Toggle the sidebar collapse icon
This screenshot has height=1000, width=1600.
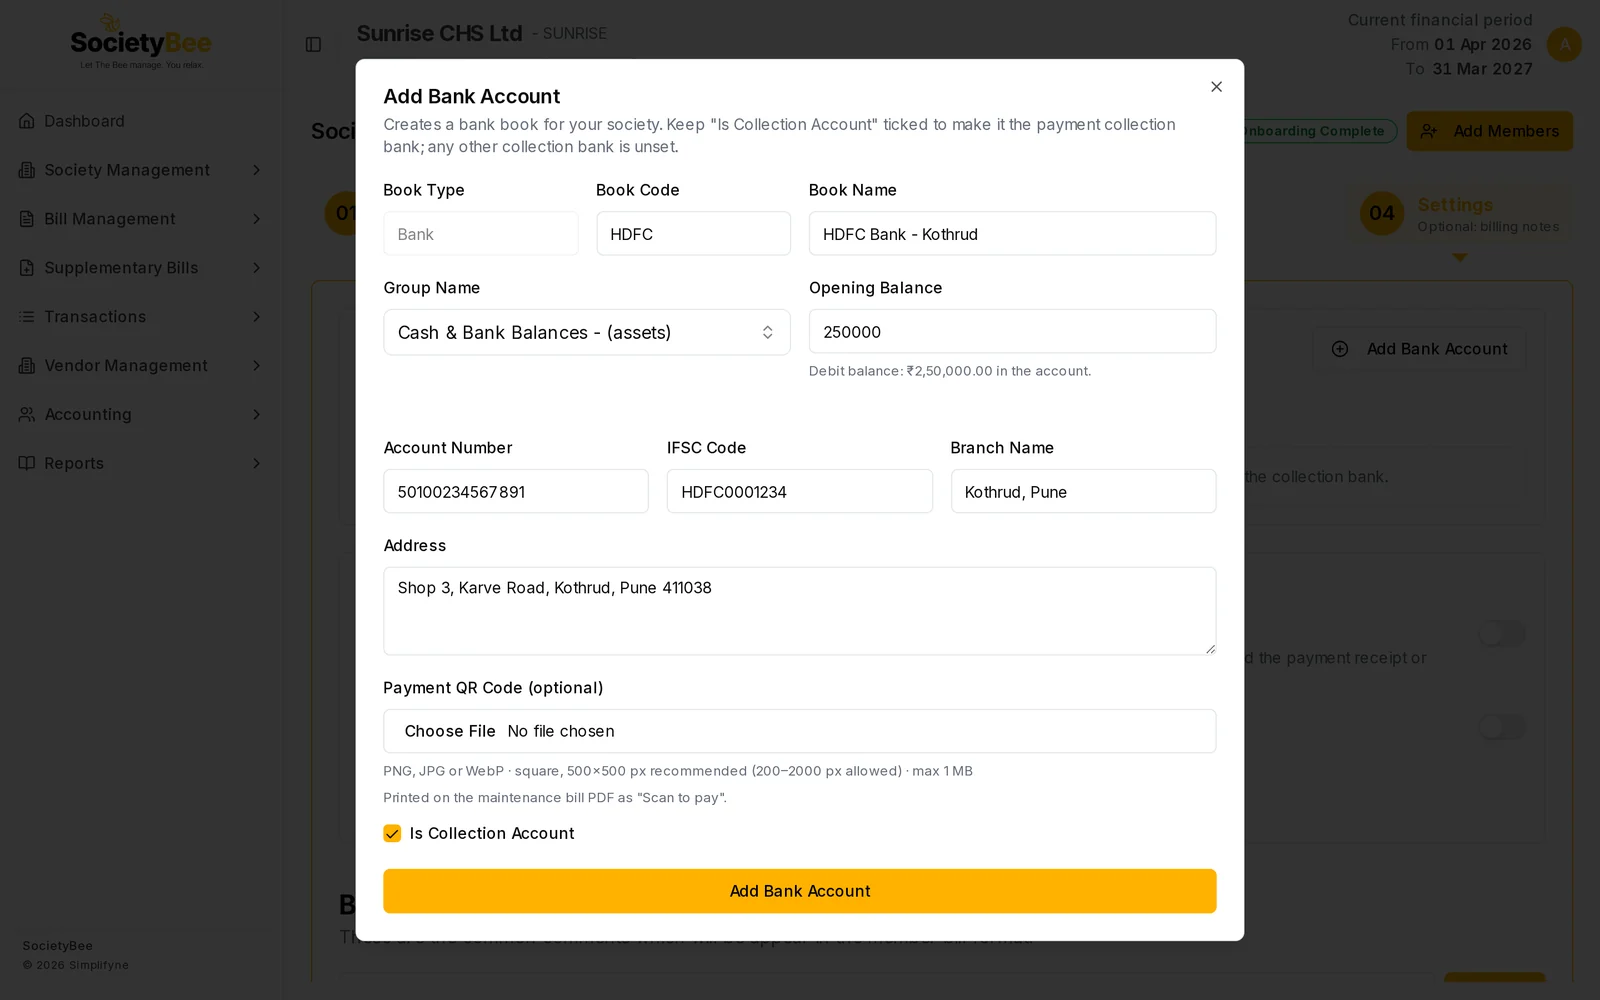point(313,44)
